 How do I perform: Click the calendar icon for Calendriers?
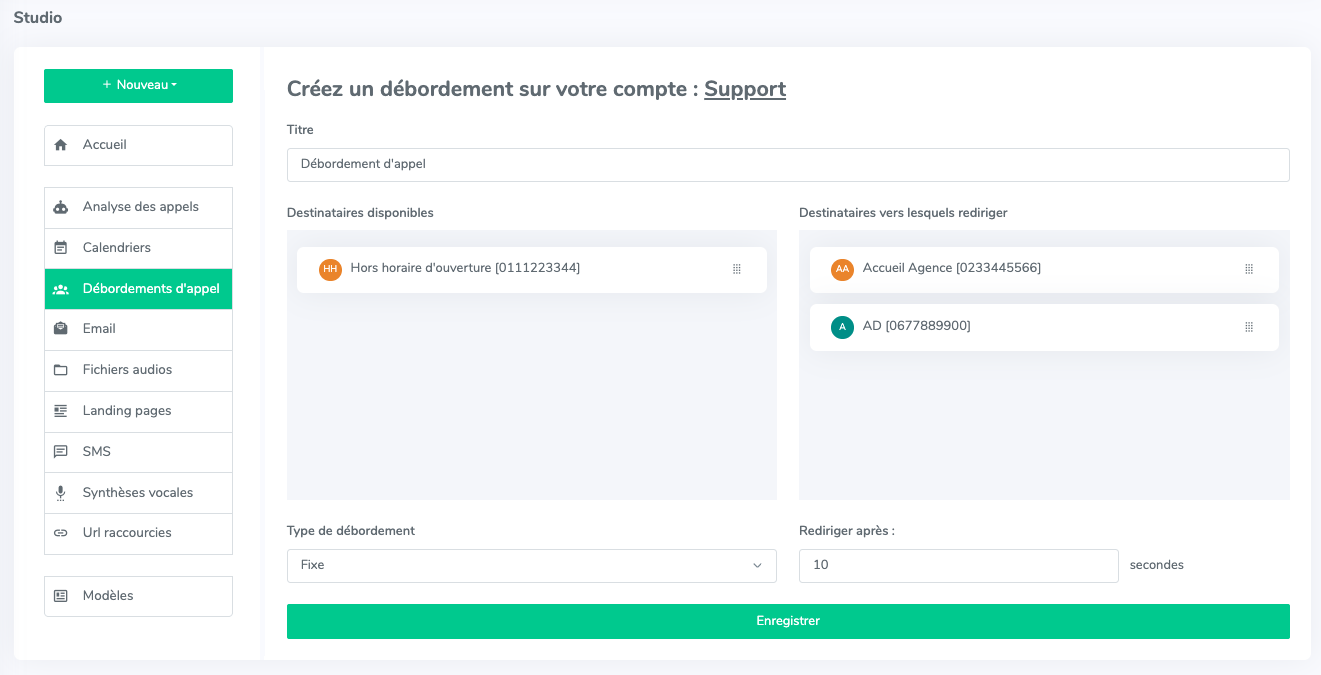tap(61, 248)
